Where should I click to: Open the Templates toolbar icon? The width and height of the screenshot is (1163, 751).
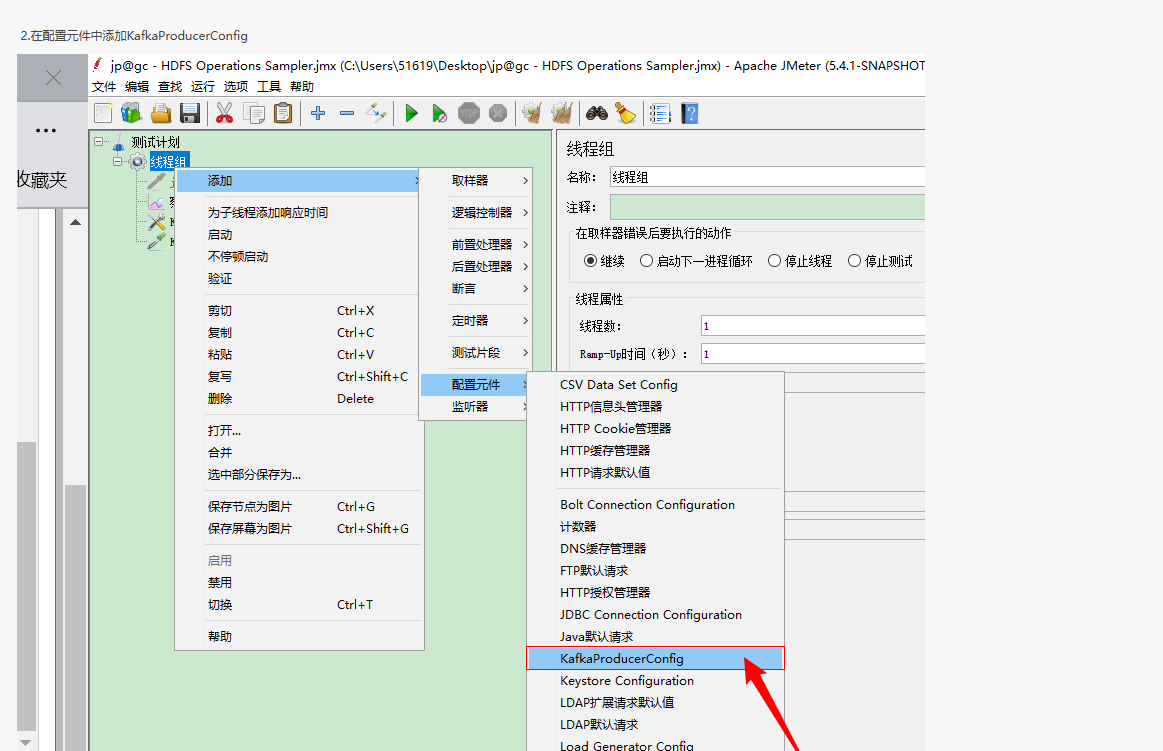pyautogui.click(x=131, y=113)
